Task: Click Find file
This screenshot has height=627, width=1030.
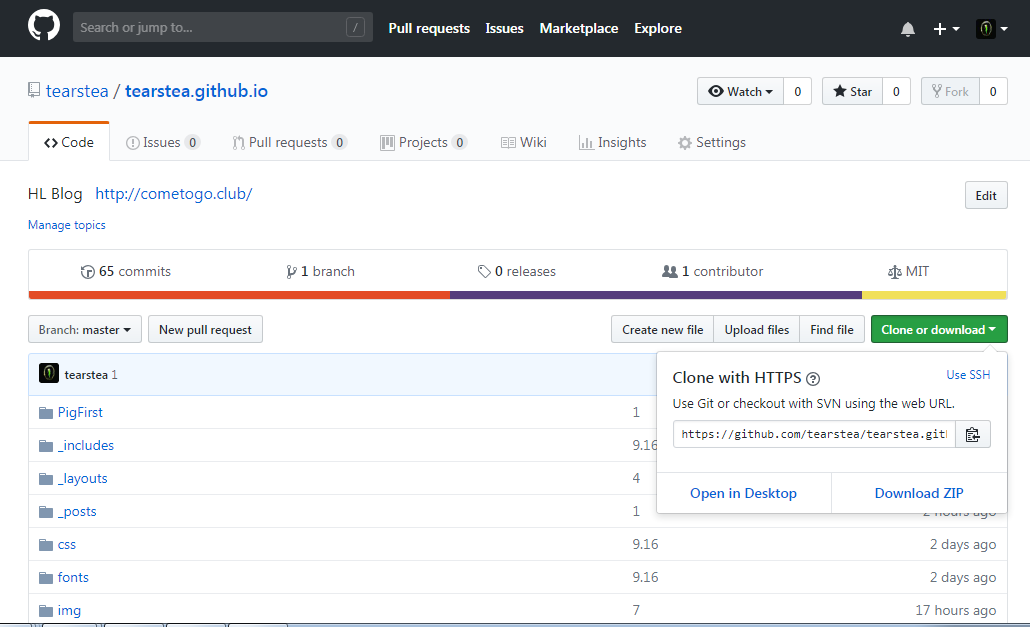Action: (832, 330)
